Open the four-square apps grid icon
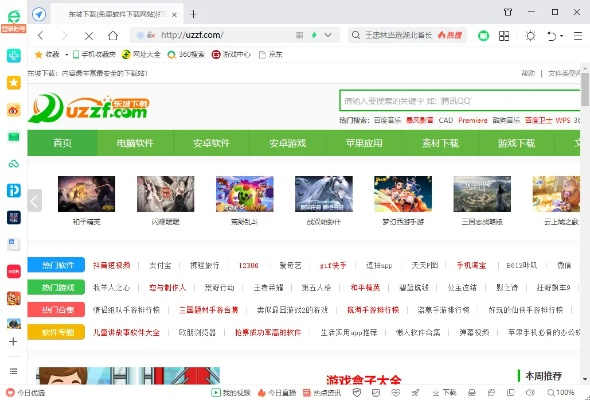Image resolution: width=590 pixels, height=400 pixels. click(504, 36)
